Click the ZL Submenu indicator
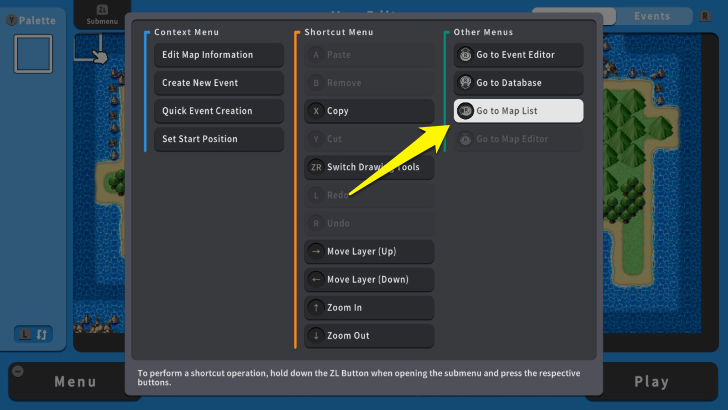Screen dimensions: 728x410 [101, 15]
